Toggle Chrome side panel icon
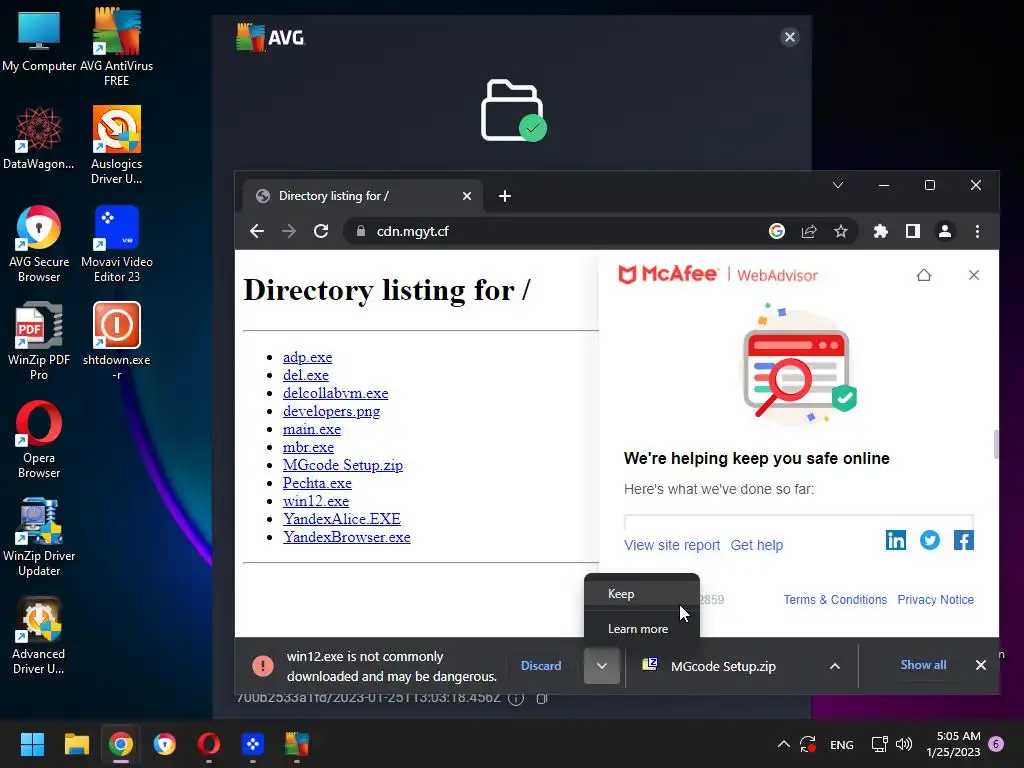1024x768 pixels. pos(912,231)
